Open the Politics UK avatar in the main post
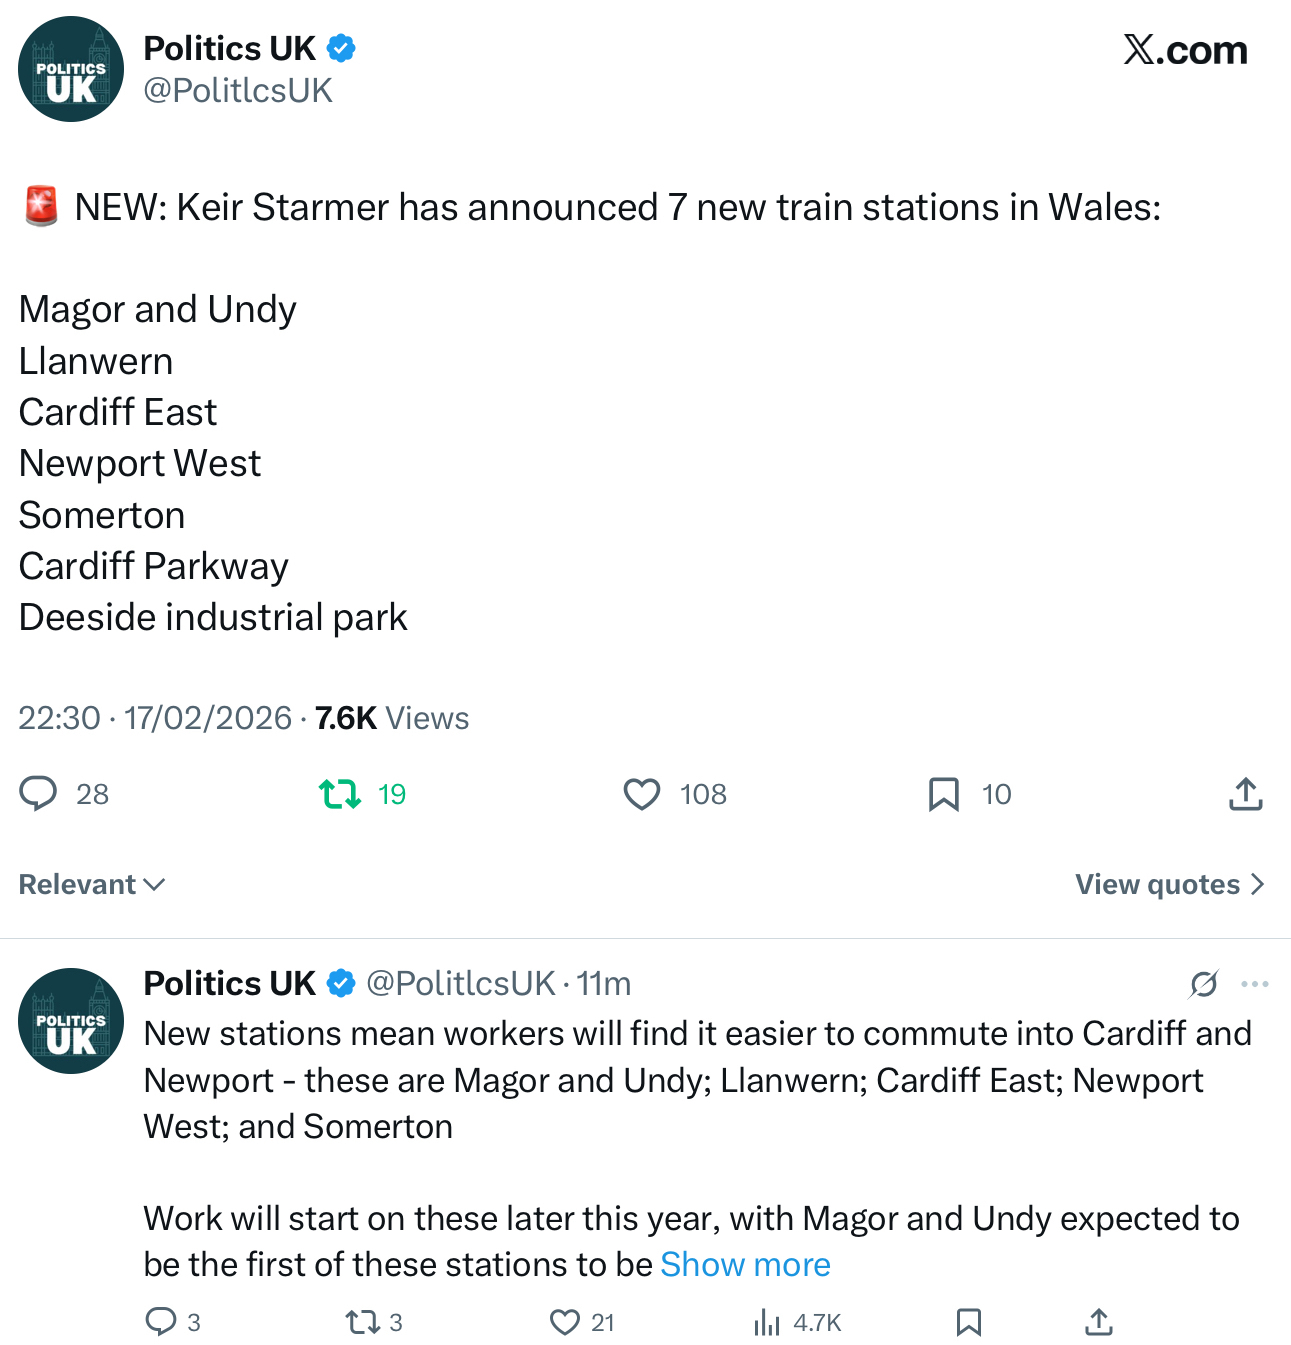This screenshot has width=1291, height=1345. click(x=71, y=69)
